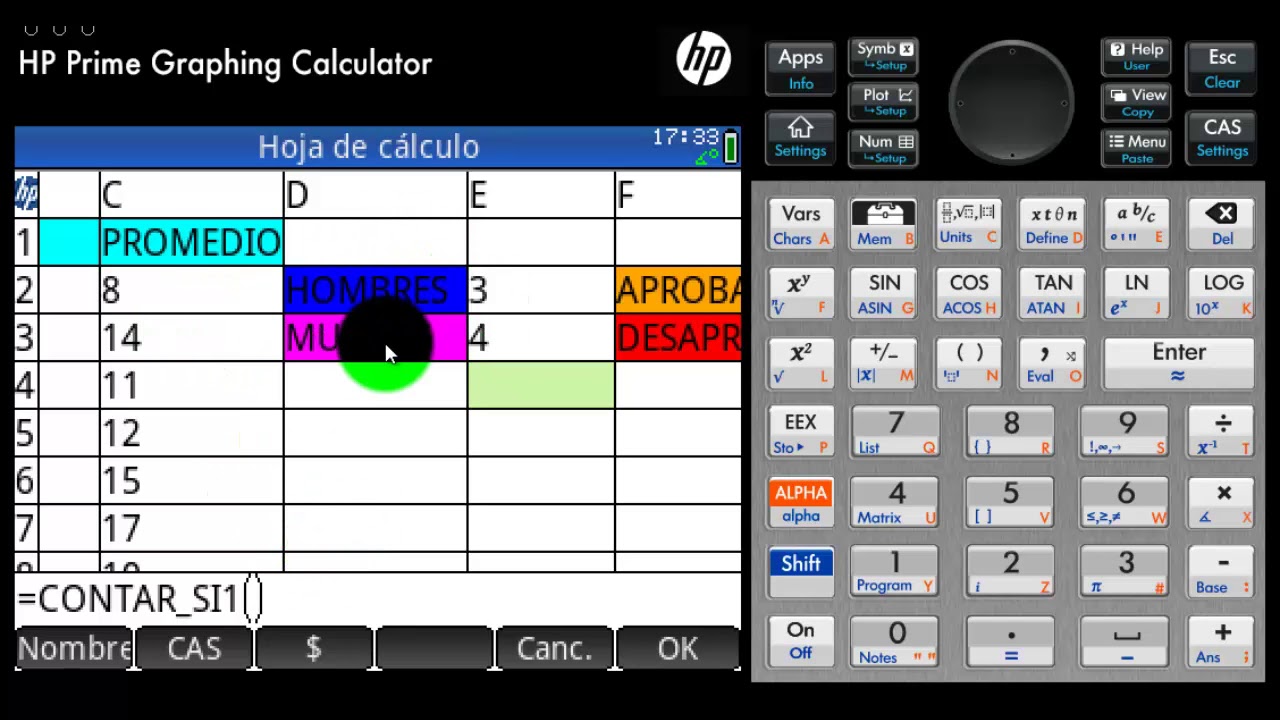Tap the Num Setup key

tap(884, 148)
